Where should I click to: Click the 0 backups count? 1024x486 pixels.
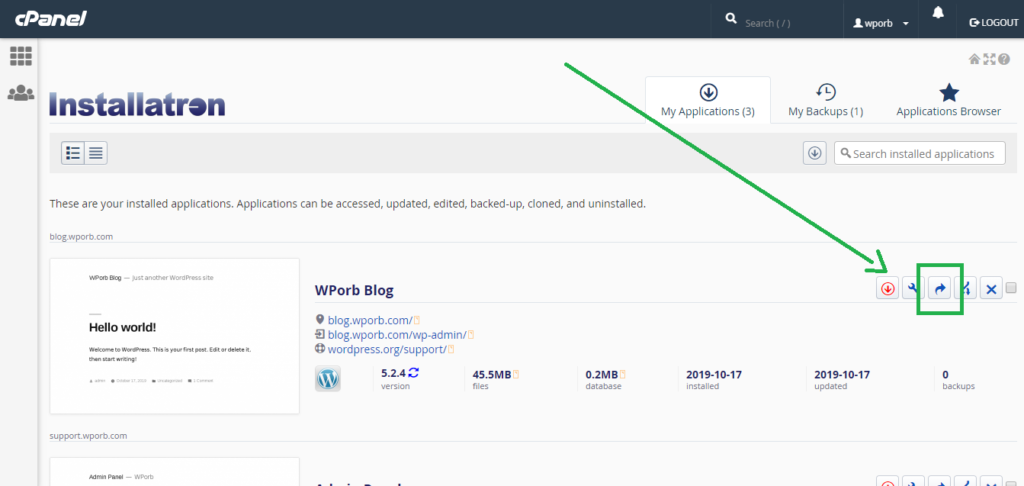coord(946,374)
